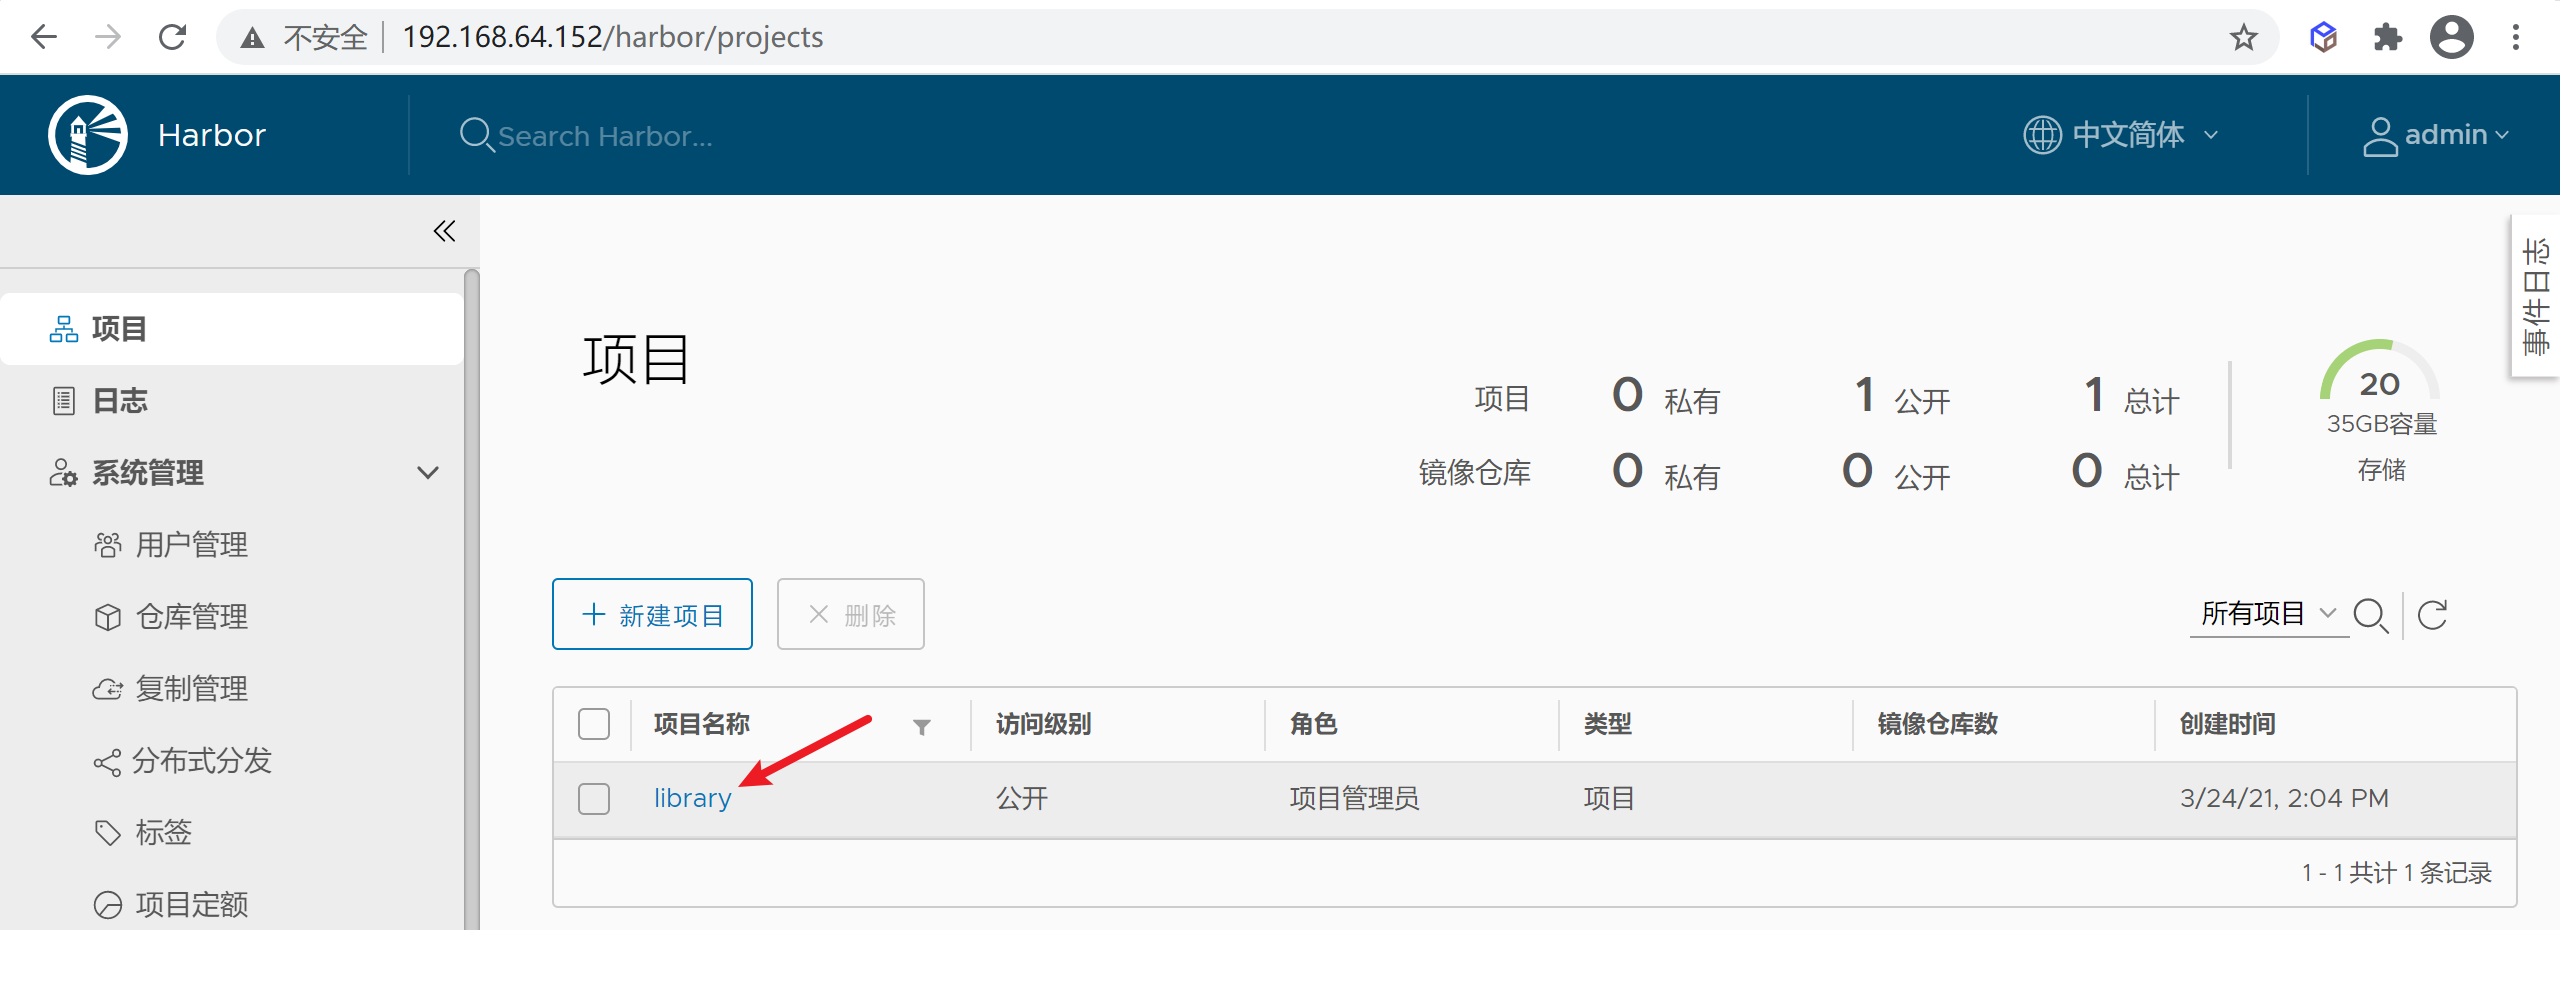Collapse the left sidebar with double-chevron
This screenshot has width=2560, height=996.
click(444, 231)
